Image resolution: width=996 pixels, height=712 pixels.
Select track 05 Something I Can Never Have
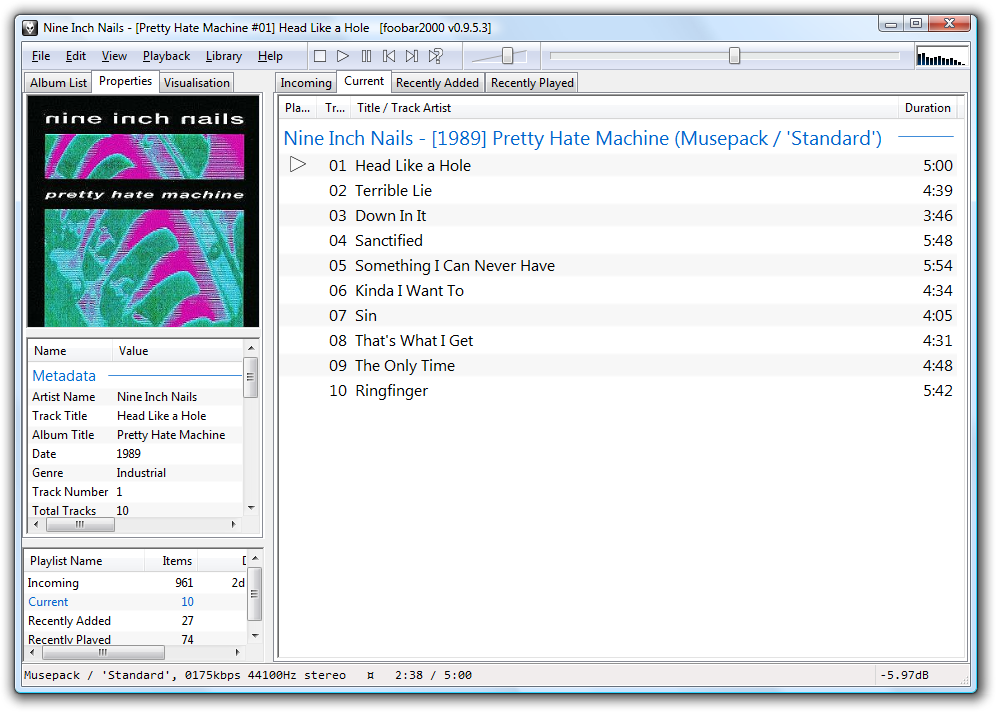pos(454,266)
